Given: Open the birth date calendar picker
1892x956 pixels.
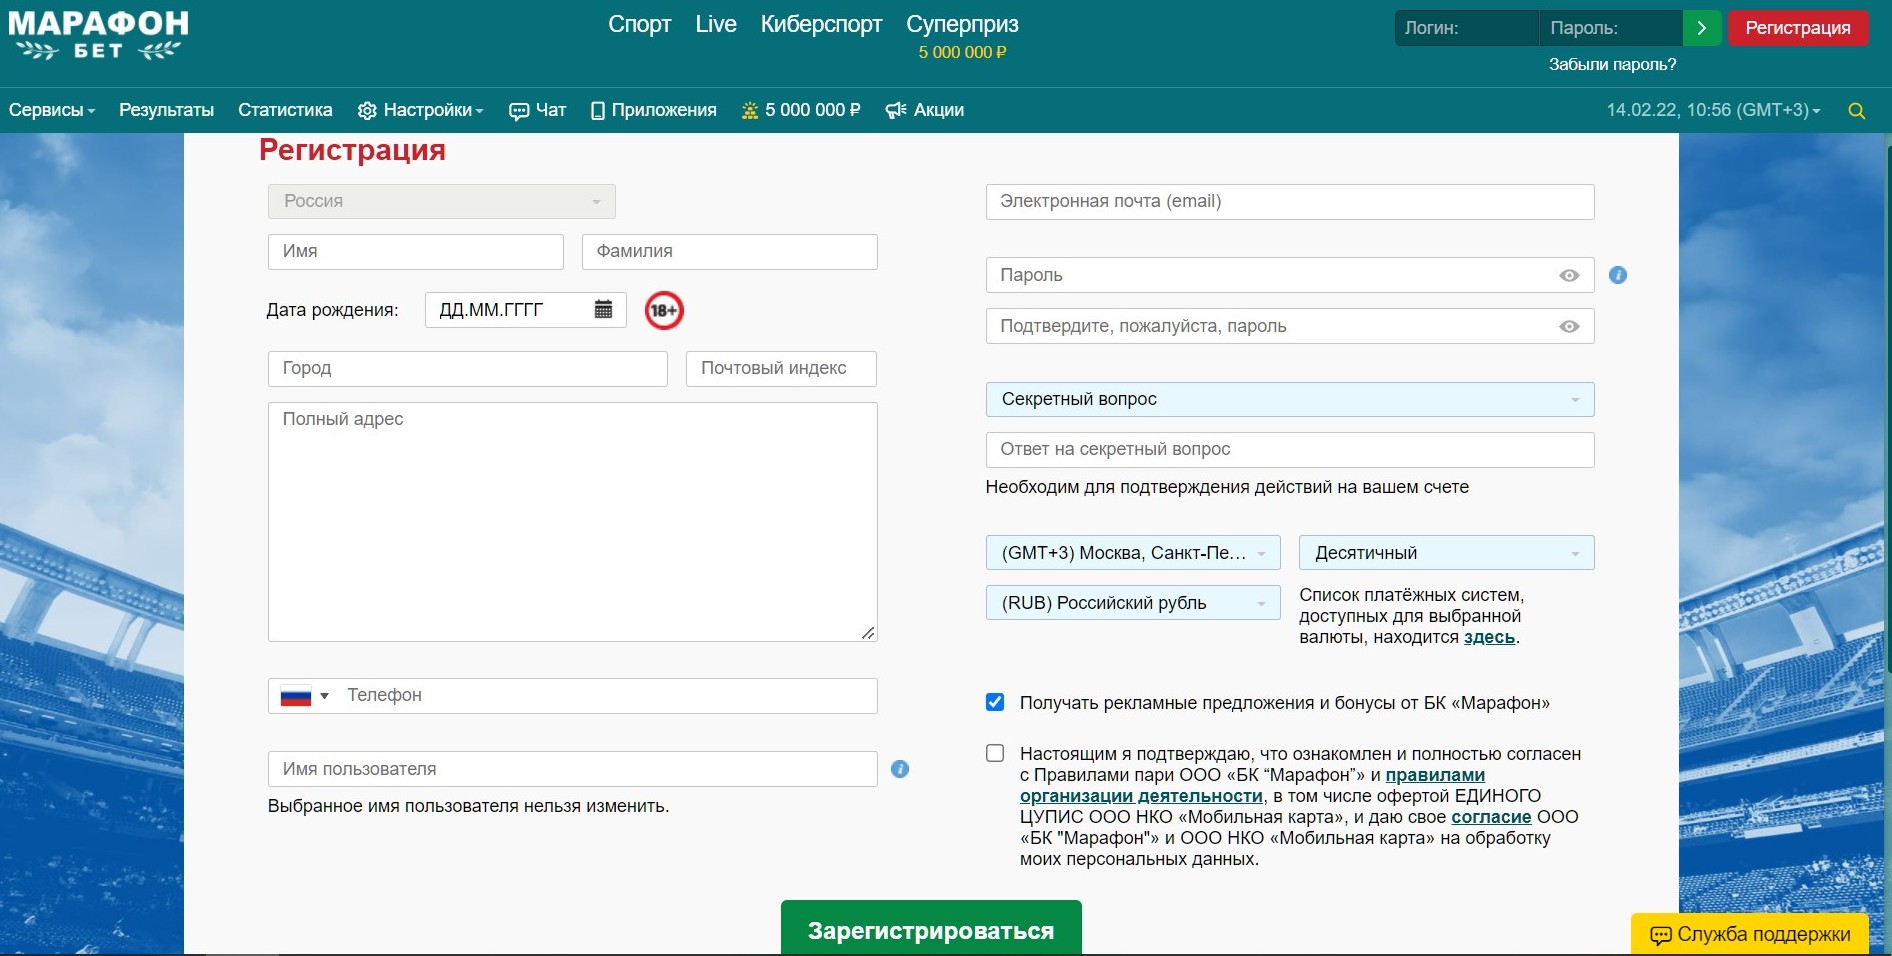Looking at the screenshot, I should [603, 310].
